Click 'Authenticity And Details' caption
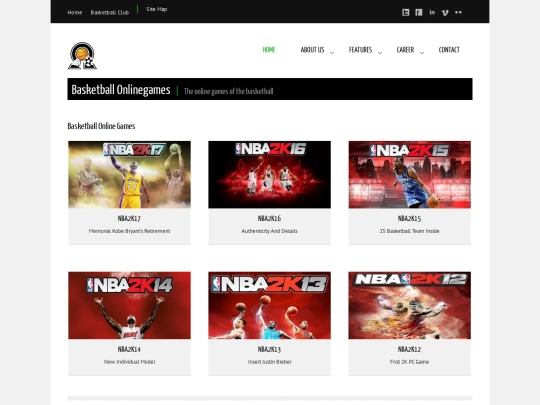Screen dimensions: 540x405 click(270, 231)
